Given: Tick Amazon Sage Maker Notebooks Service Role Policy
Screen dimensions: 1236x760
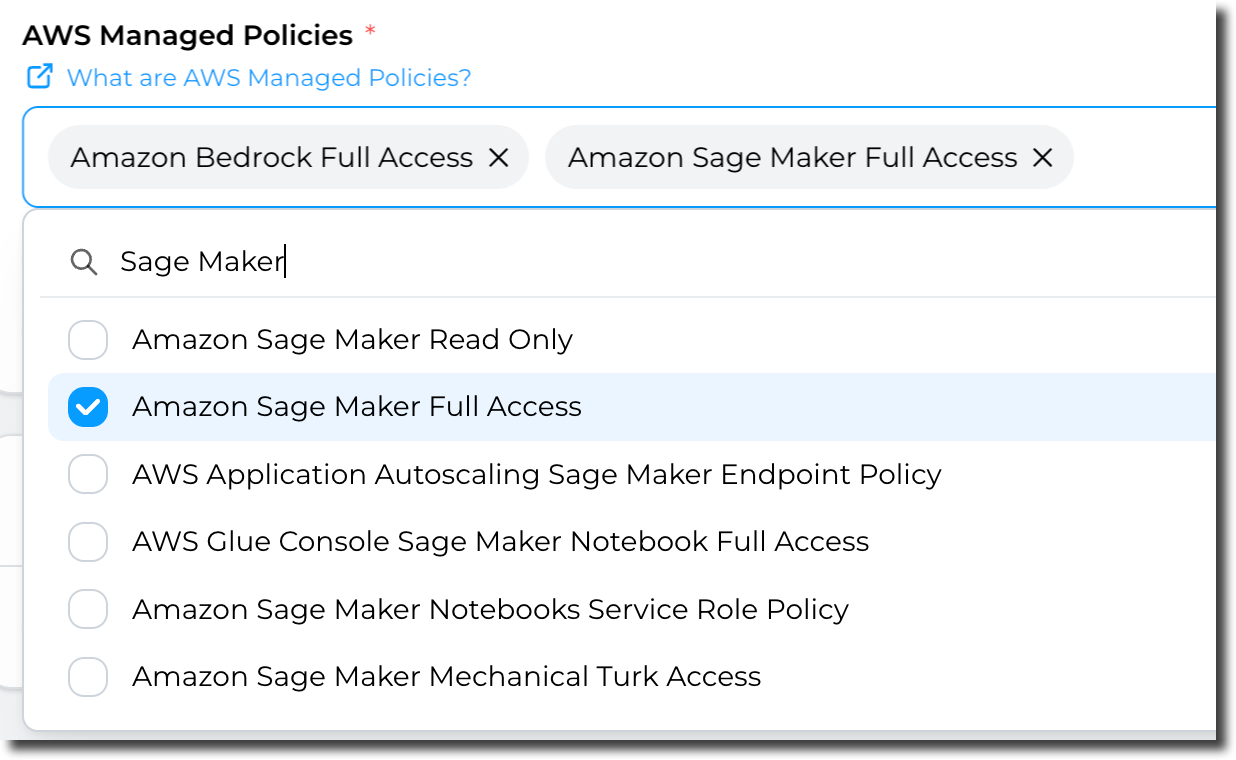Looking at the screenshot, I should (x=88, y=609).
